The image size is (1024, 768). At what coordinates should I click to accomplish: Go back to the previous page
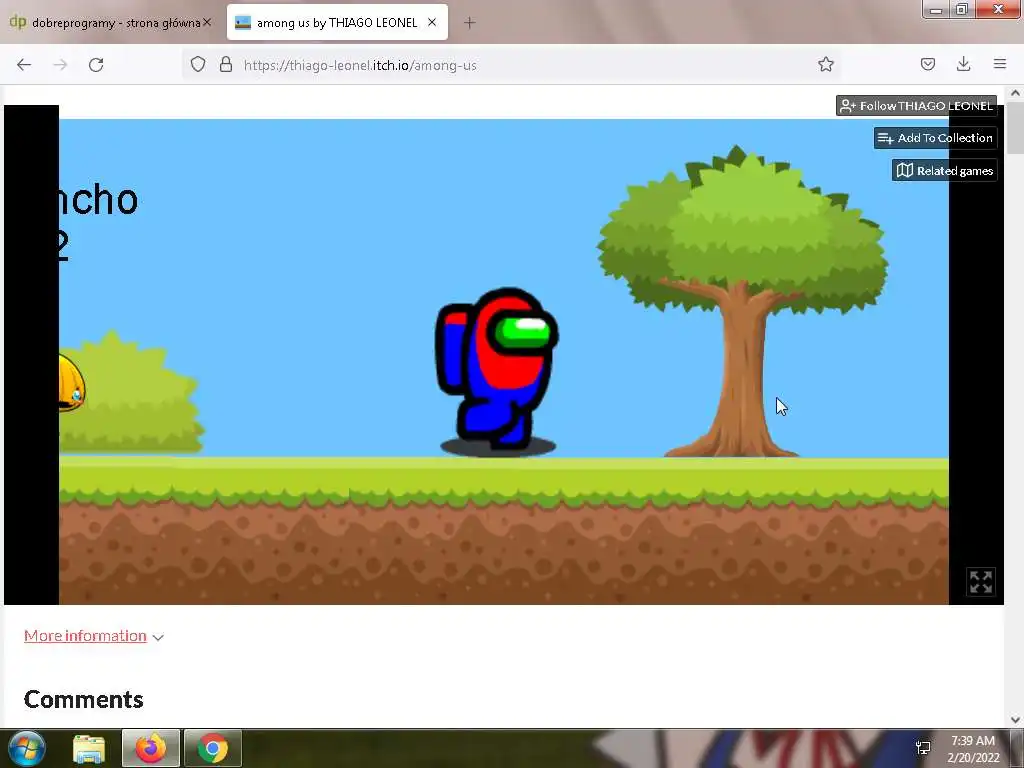[24, 65]
